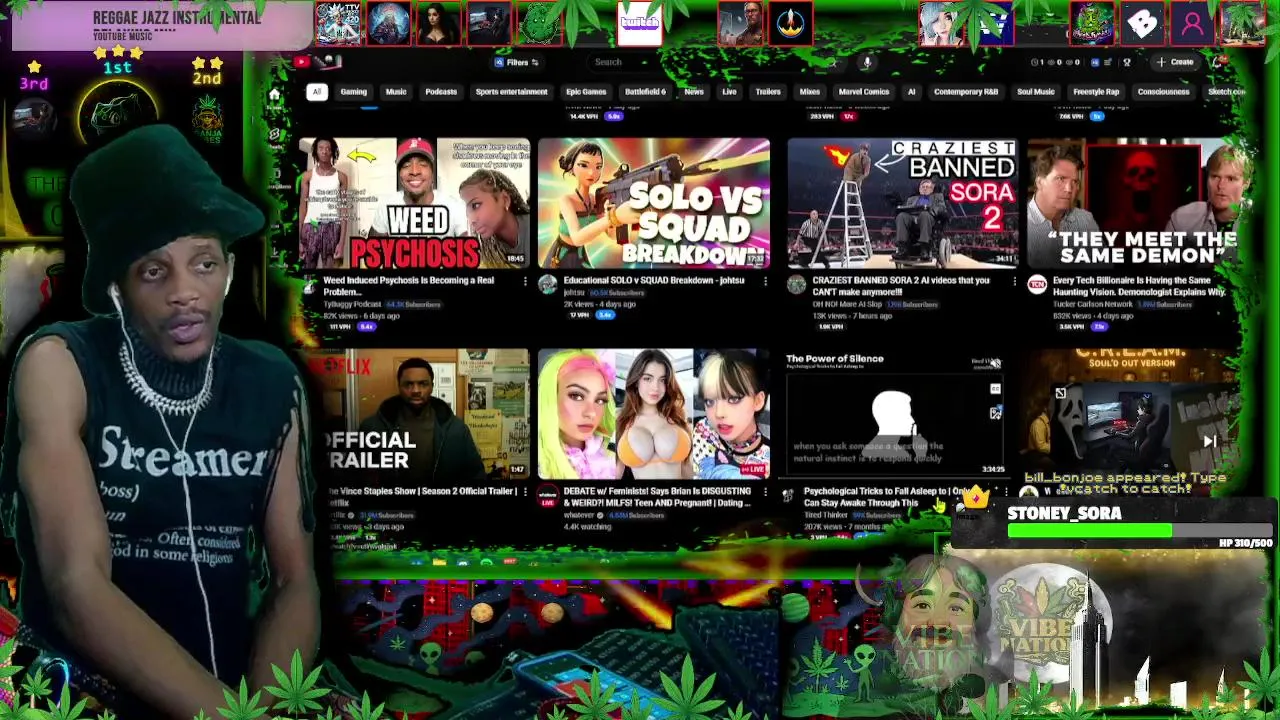Image resolution: width=1280 pixels, height=720 pixels.
Task: Open the Weed Psychosis video thumbnail
Action: pos(414,203)
